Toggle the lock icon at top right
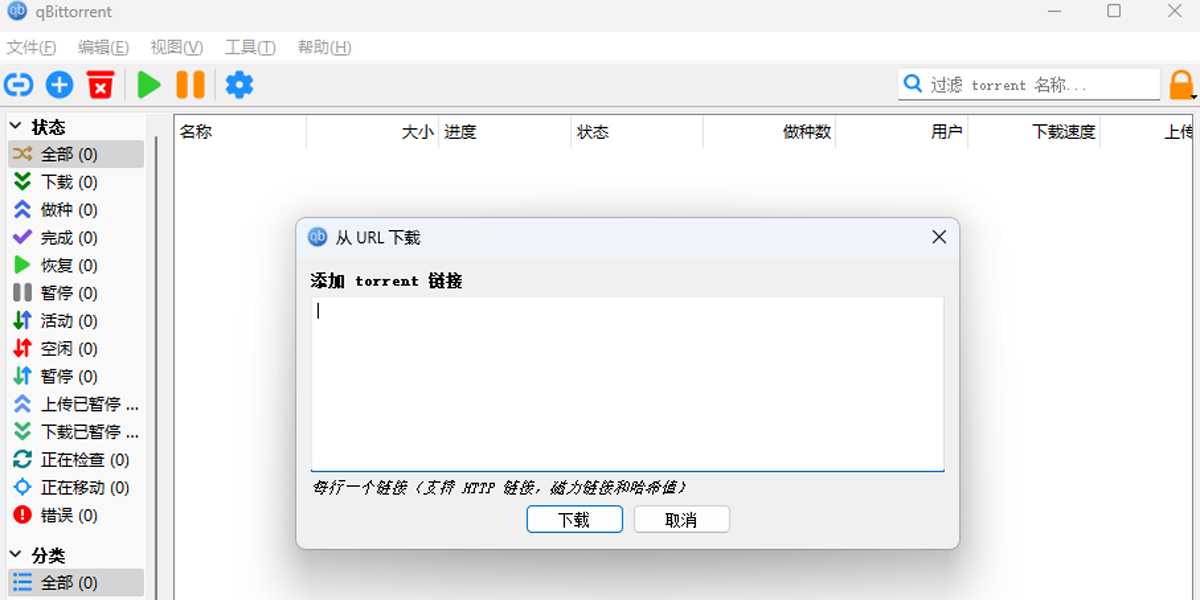1200x600 pixels. (1182, 84)
